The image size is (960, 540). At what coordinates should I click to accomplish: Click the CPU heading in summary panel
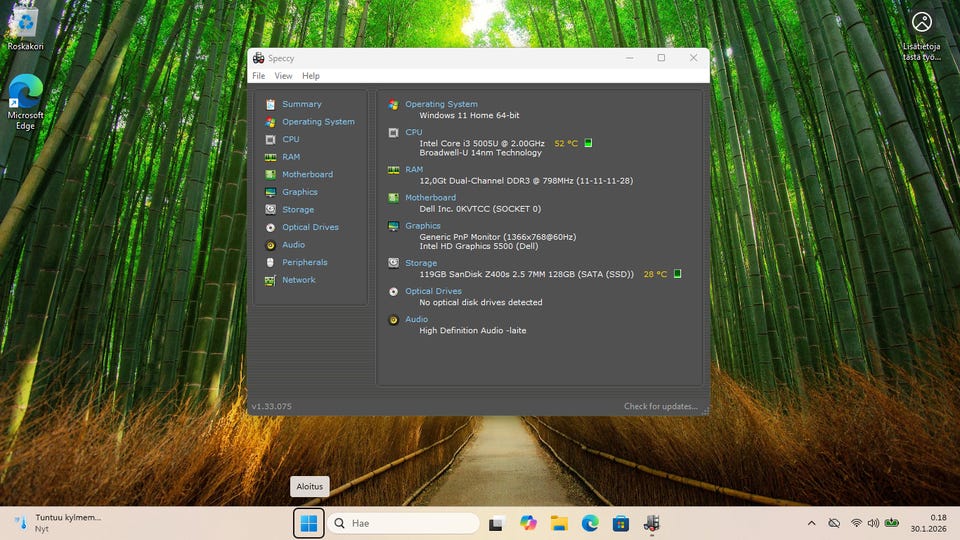[x=413, y=132]
